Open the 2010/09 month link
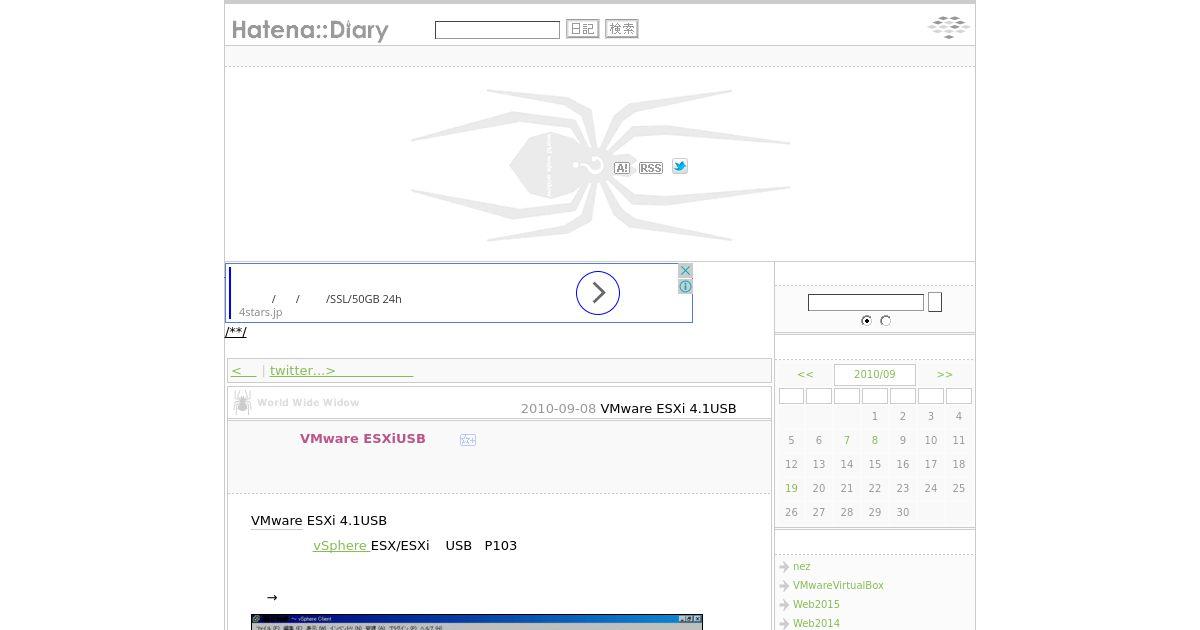 tap(874, 374)
